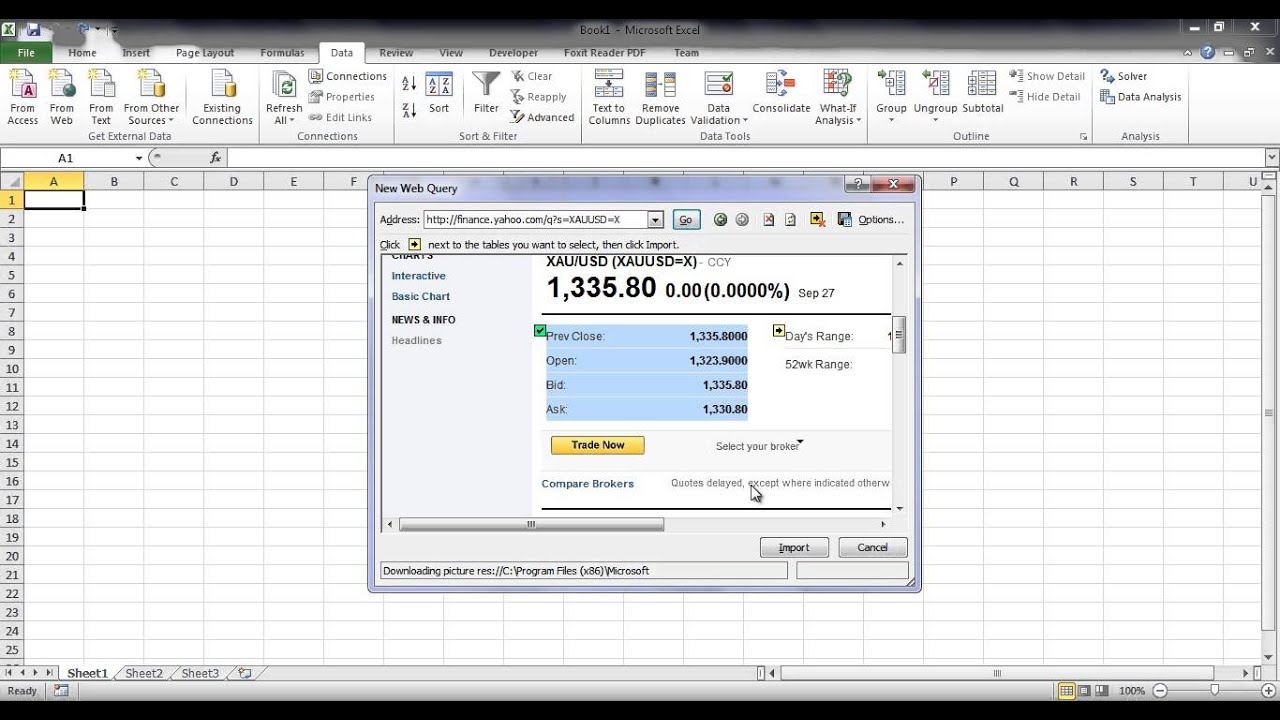Click Advanced filter option
1280x720 pixels.
click(x=542, y=117)
